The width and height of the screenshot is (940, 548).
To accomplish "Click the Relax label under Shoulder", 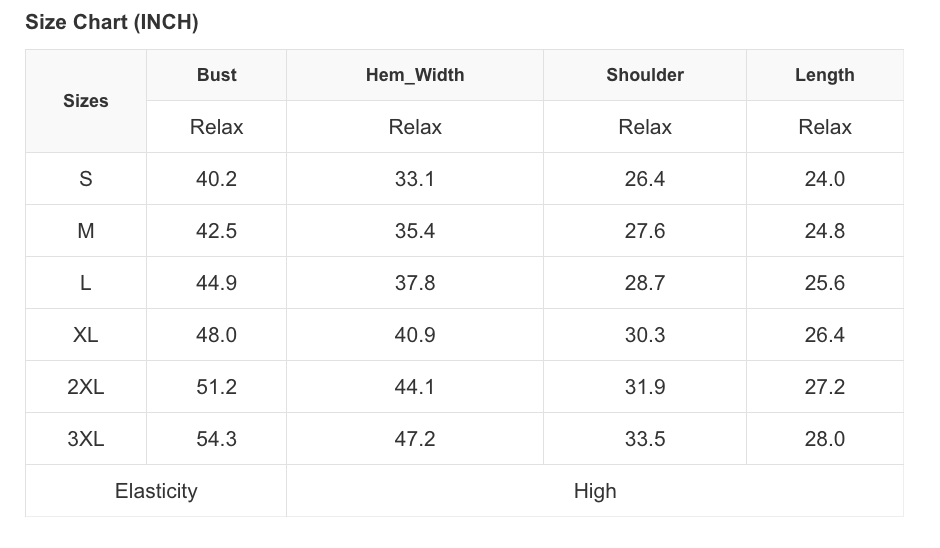I will coord(645,127).
